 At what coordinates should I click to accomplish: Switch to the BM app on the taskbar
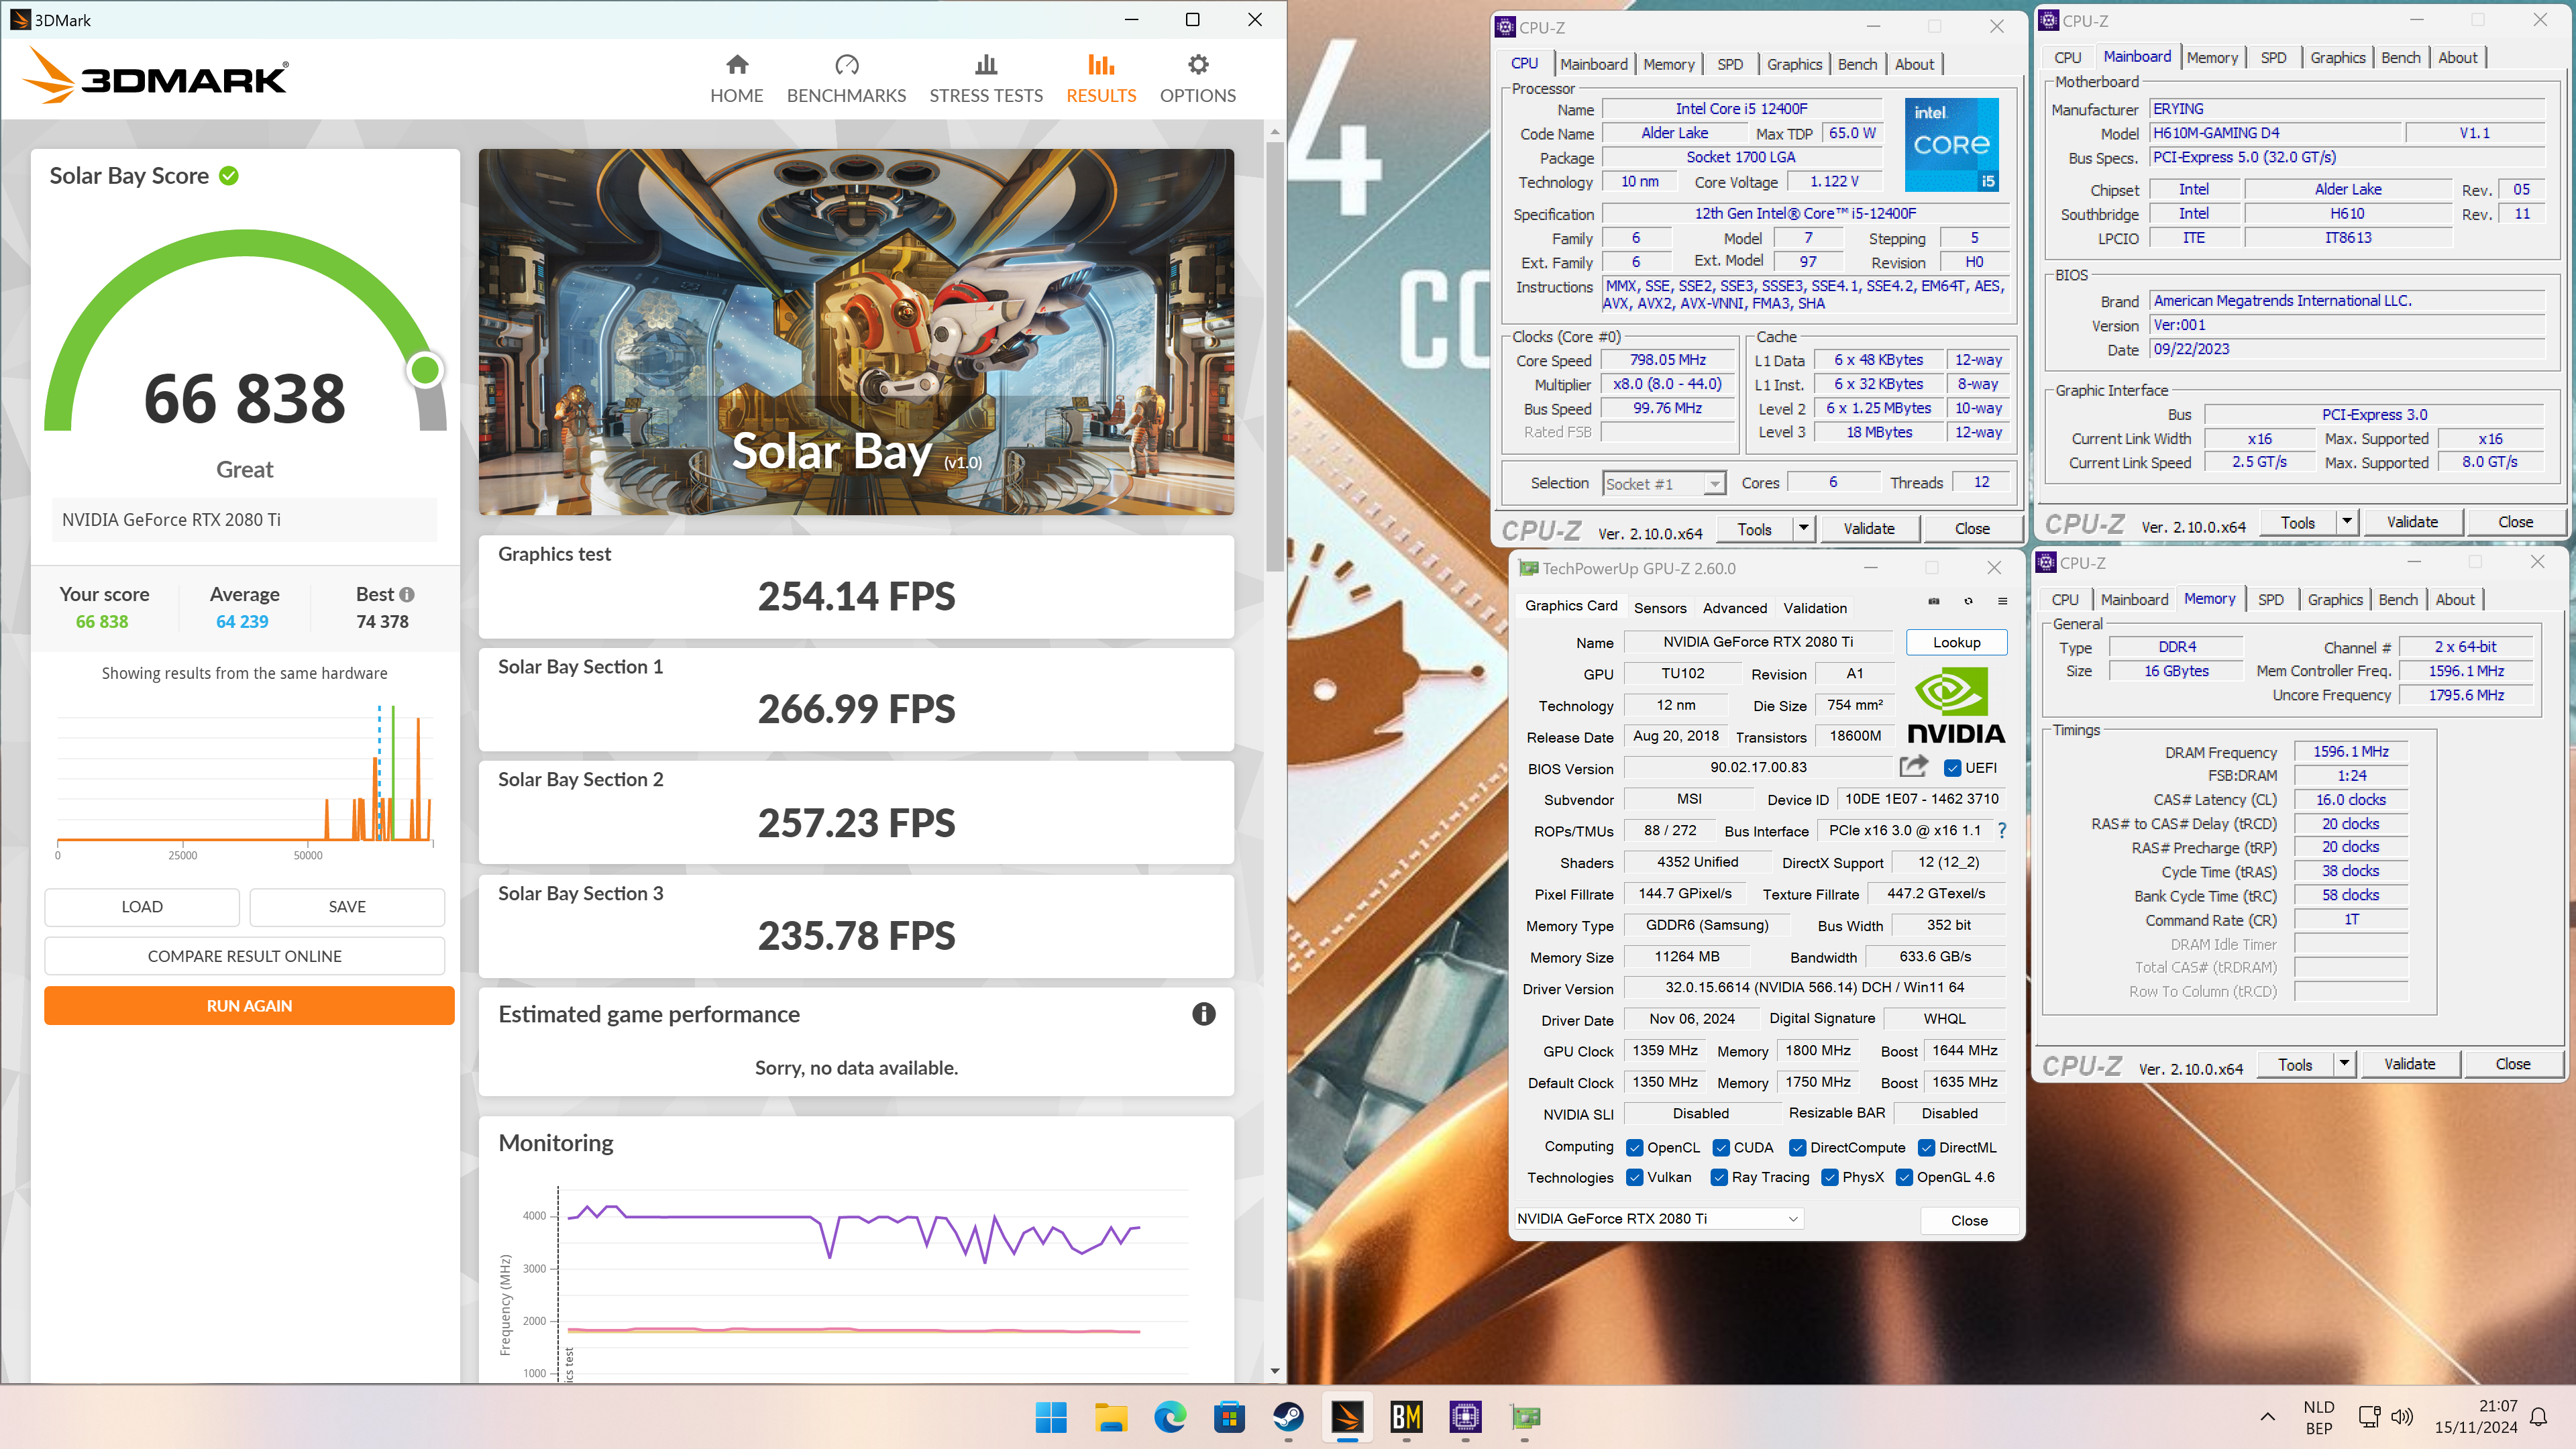(x=1406, y=1417)
